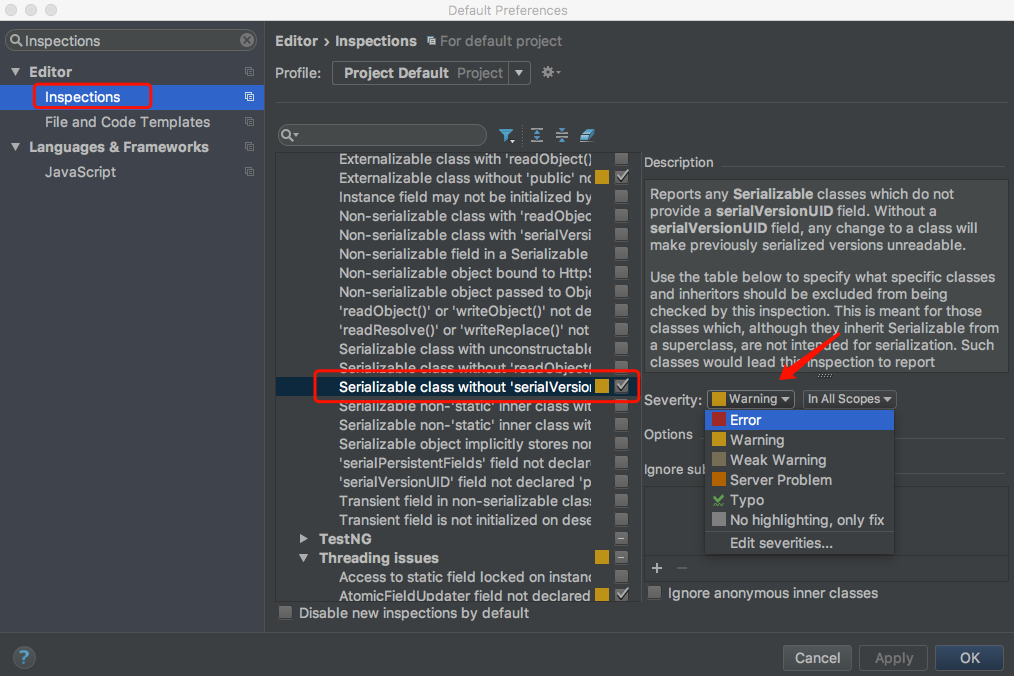Viewport: 1014px width, 676px height.
Task: Collapse the 'Threading issues' group
Action: 305,558
